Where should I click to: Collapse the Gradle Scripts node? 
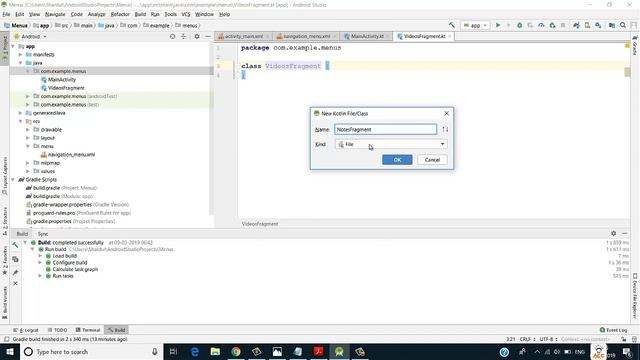pyautogui.click(x=13, y=180)
